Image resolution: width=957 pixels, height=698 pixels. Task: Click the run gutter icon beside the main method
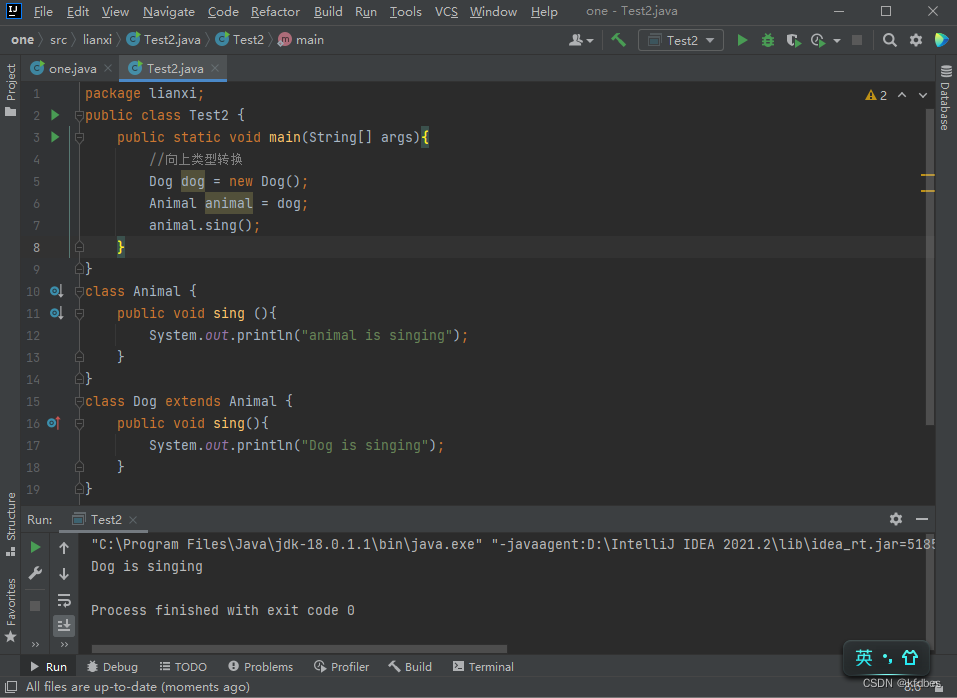55,137
